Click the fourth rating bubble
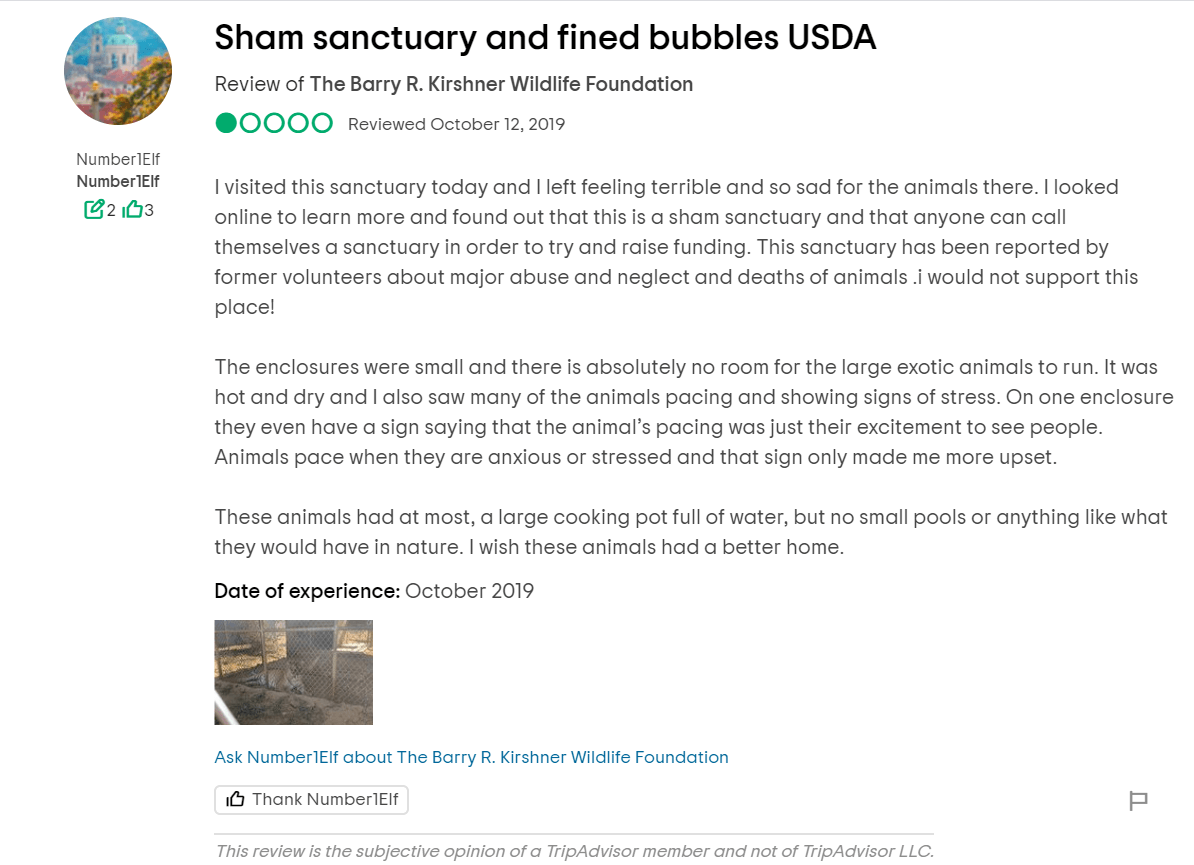The height and width of the screenshot is (865, 1194). 298,124
